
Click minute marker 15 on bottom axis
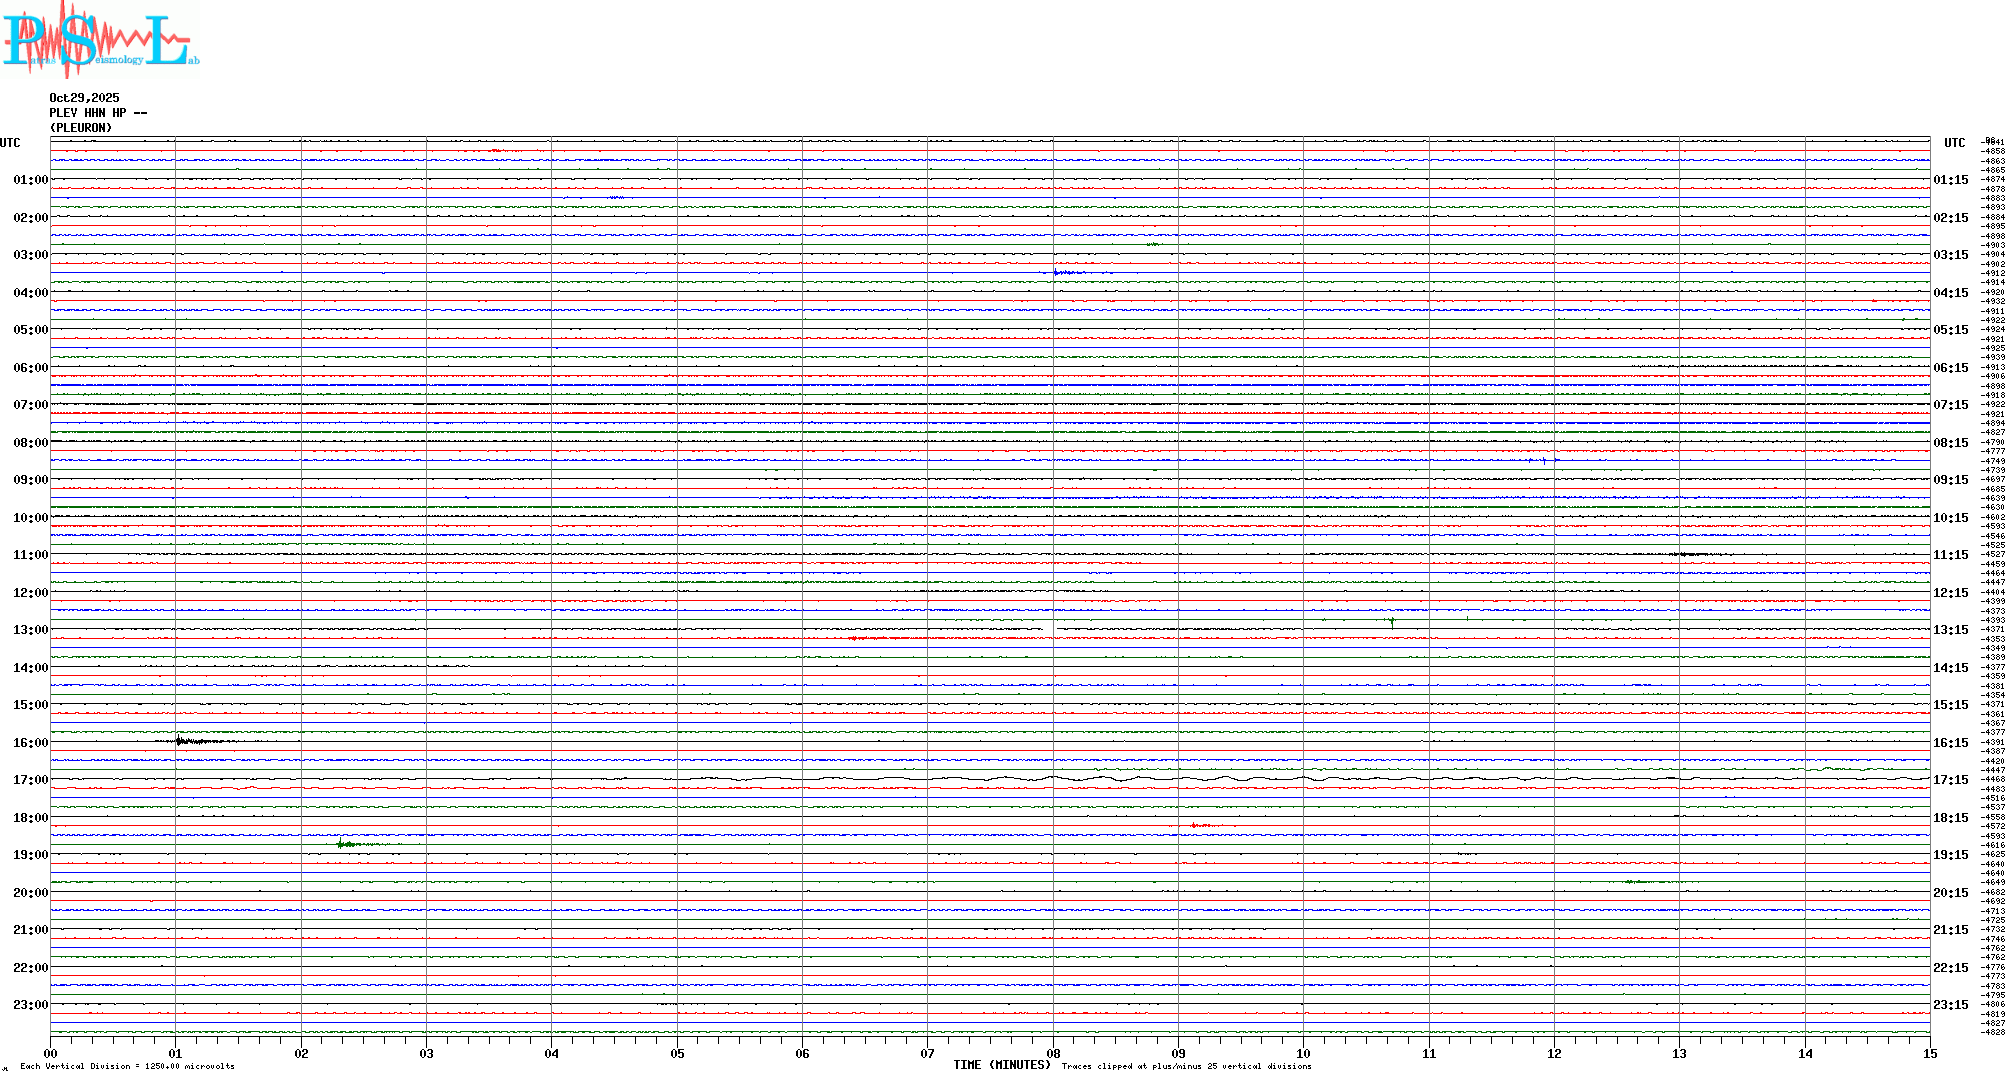[x=1930, y=1053]
